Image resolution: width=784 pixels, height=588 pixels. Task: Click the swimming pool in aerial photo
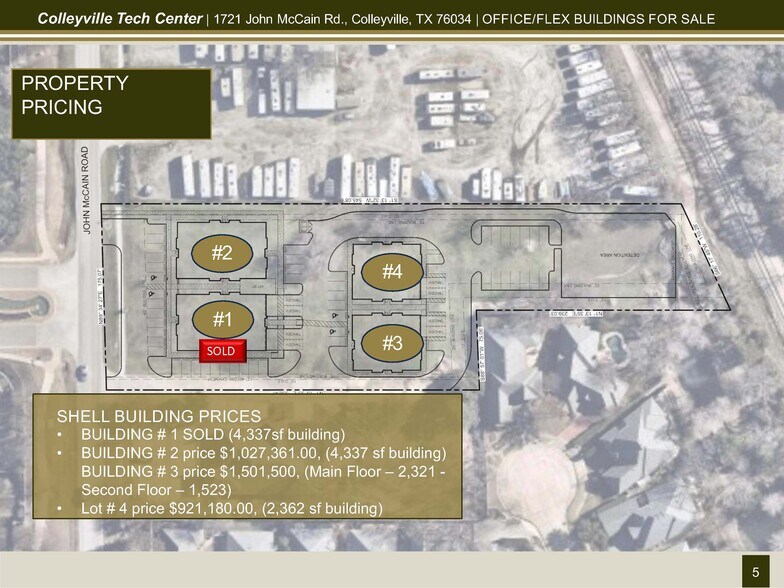615,347
